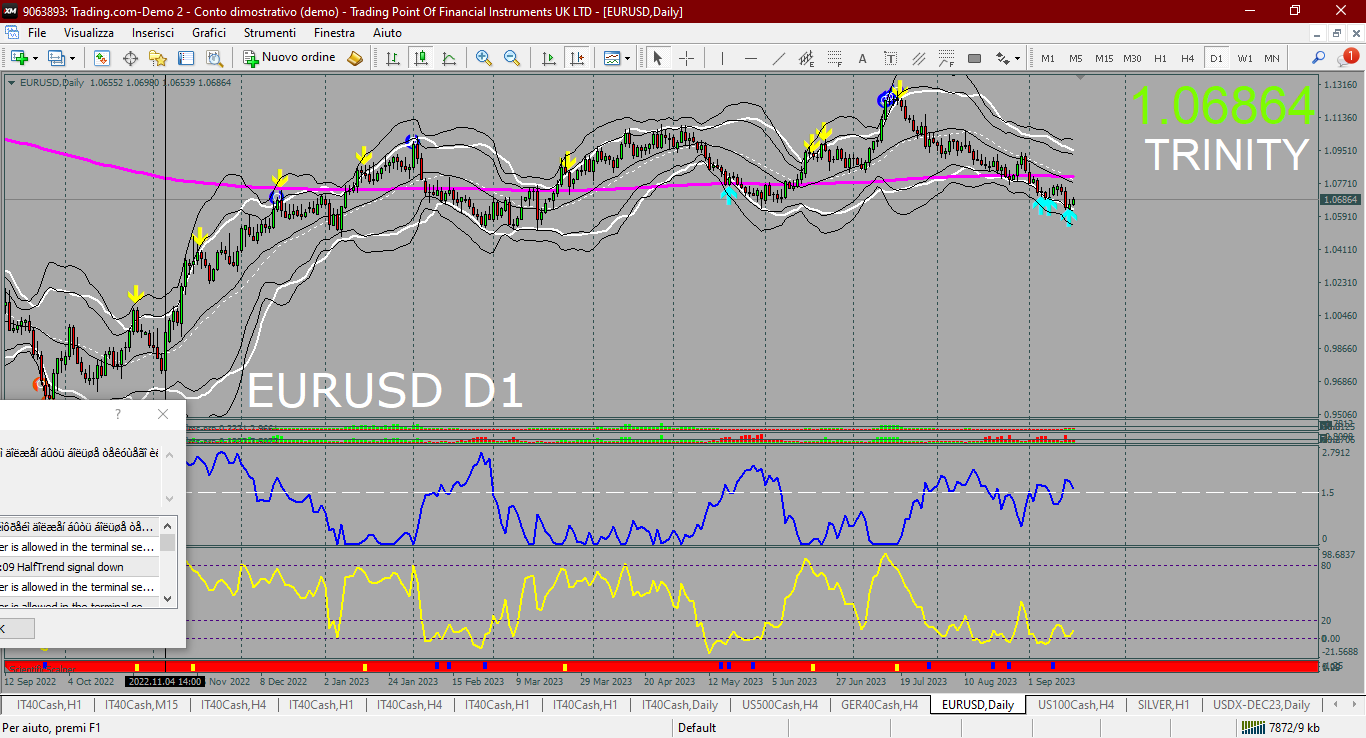Viewport: 1366px width, 738px height.
Task: Toggle the Terminal panel icon
Action: [186, 58]
